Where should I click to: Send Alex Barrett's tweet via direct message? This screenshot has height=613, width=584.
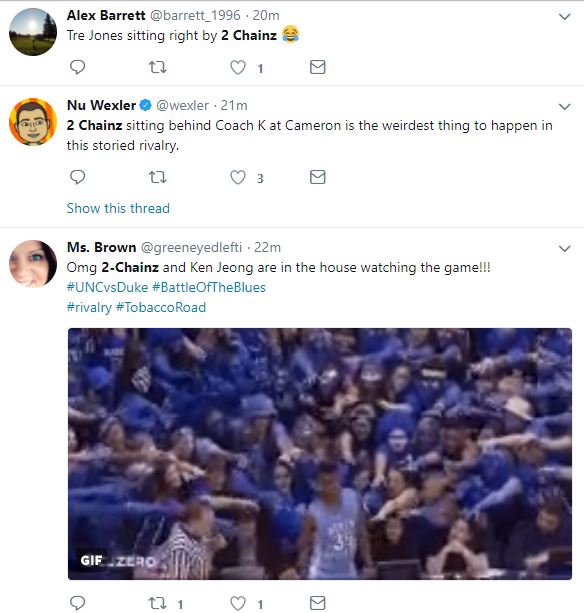317,67
